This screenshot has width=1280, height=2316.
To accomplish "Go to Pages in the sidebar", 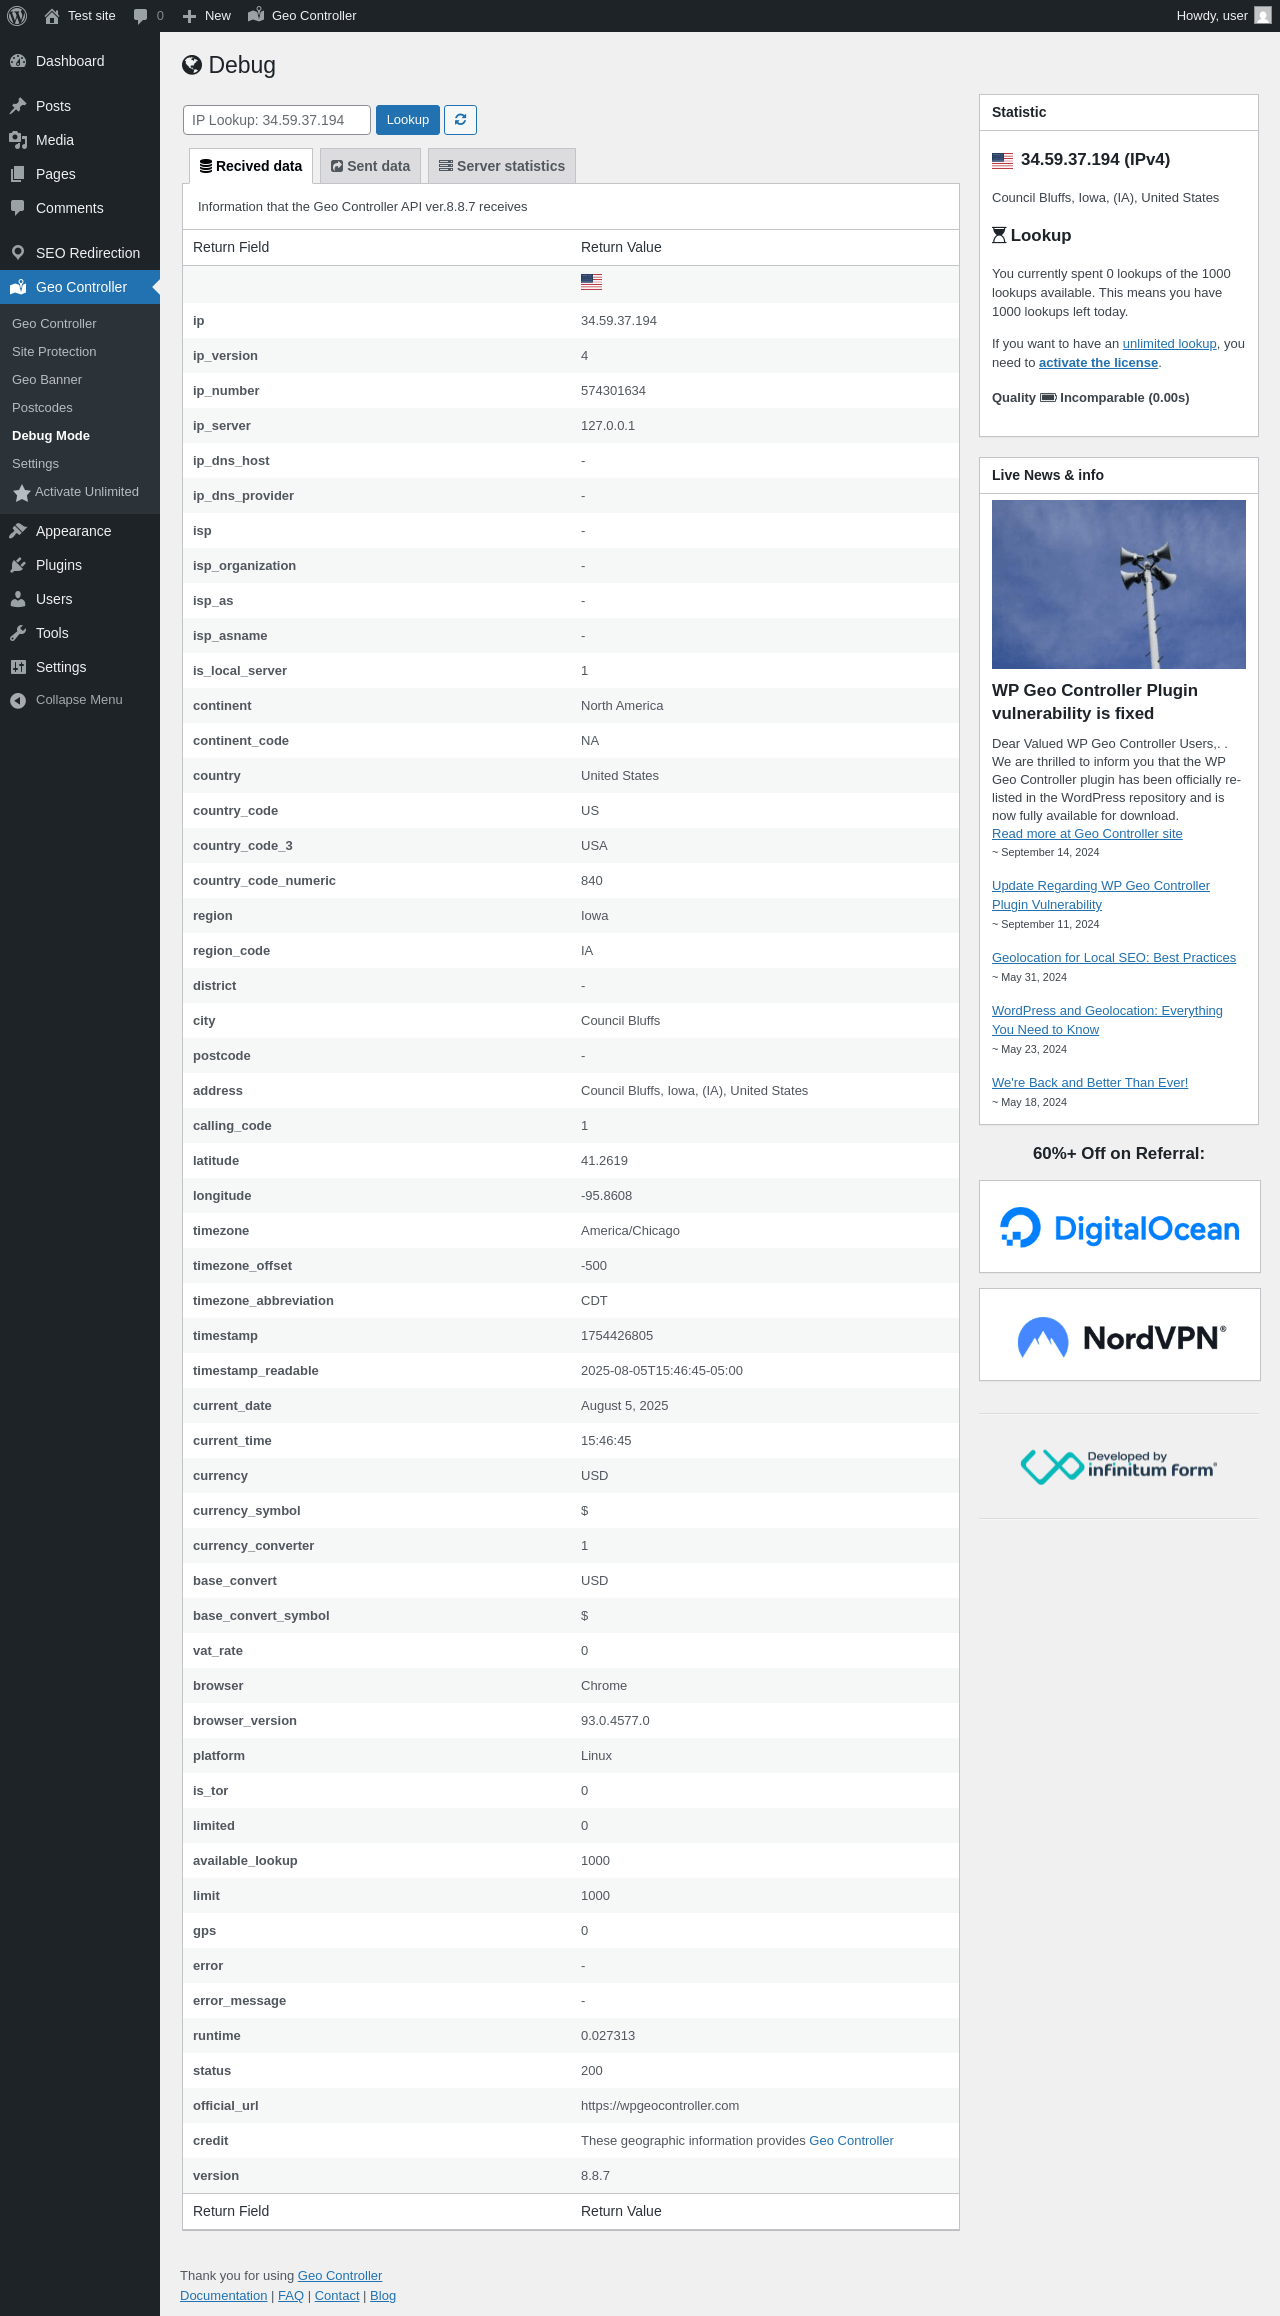I will pyautogui.click(x=80, y=174).
